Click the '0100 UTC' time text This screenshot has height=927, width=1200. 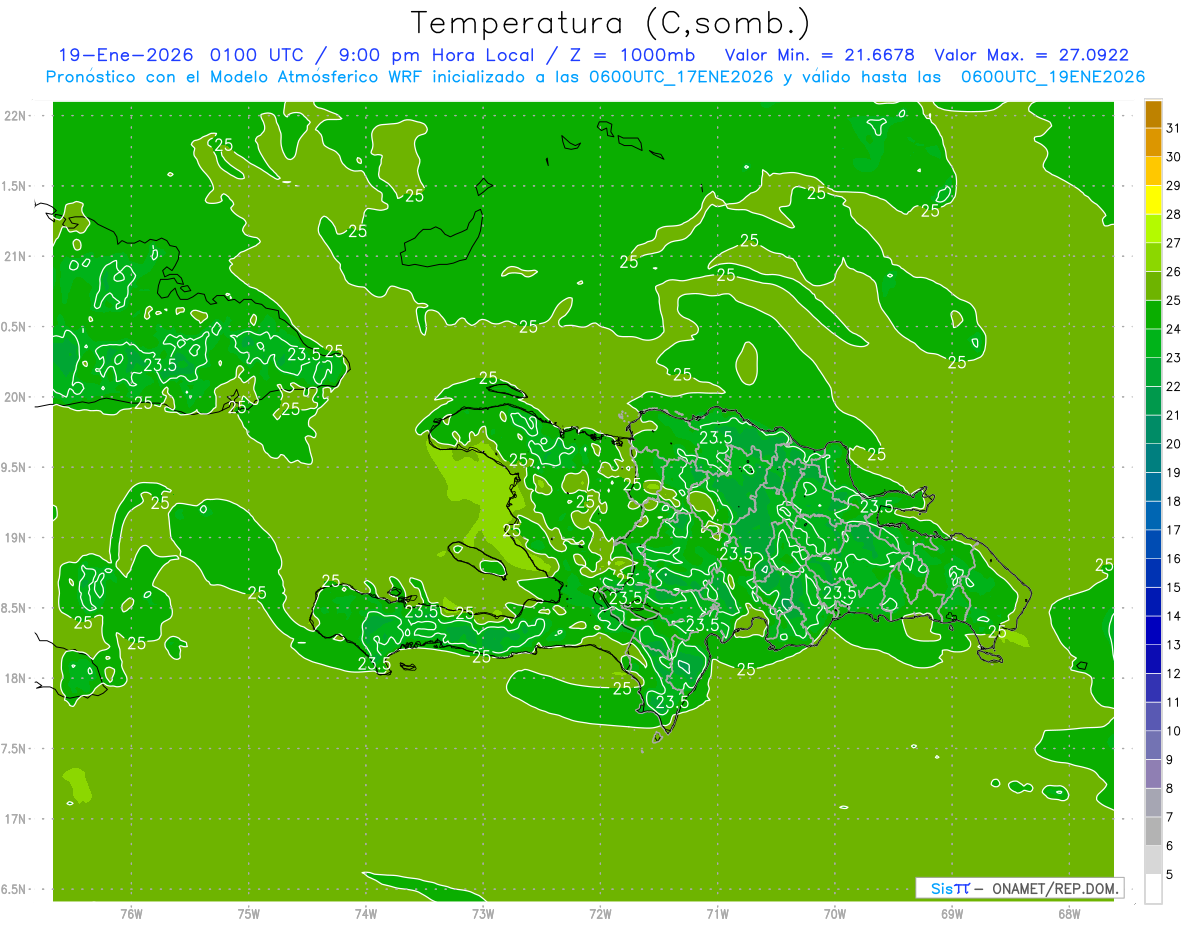[x=258, y=55]
